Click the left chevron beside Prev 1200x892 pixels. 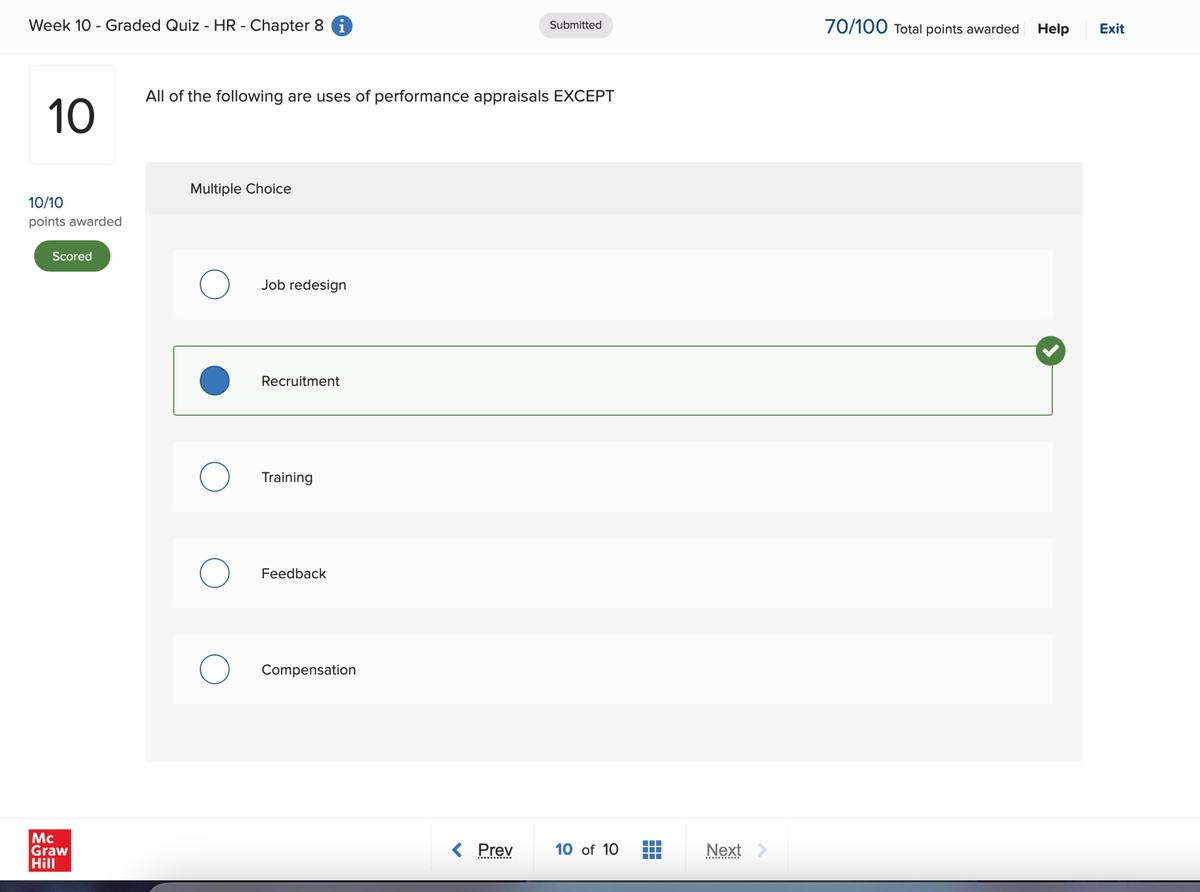point(457,850)
